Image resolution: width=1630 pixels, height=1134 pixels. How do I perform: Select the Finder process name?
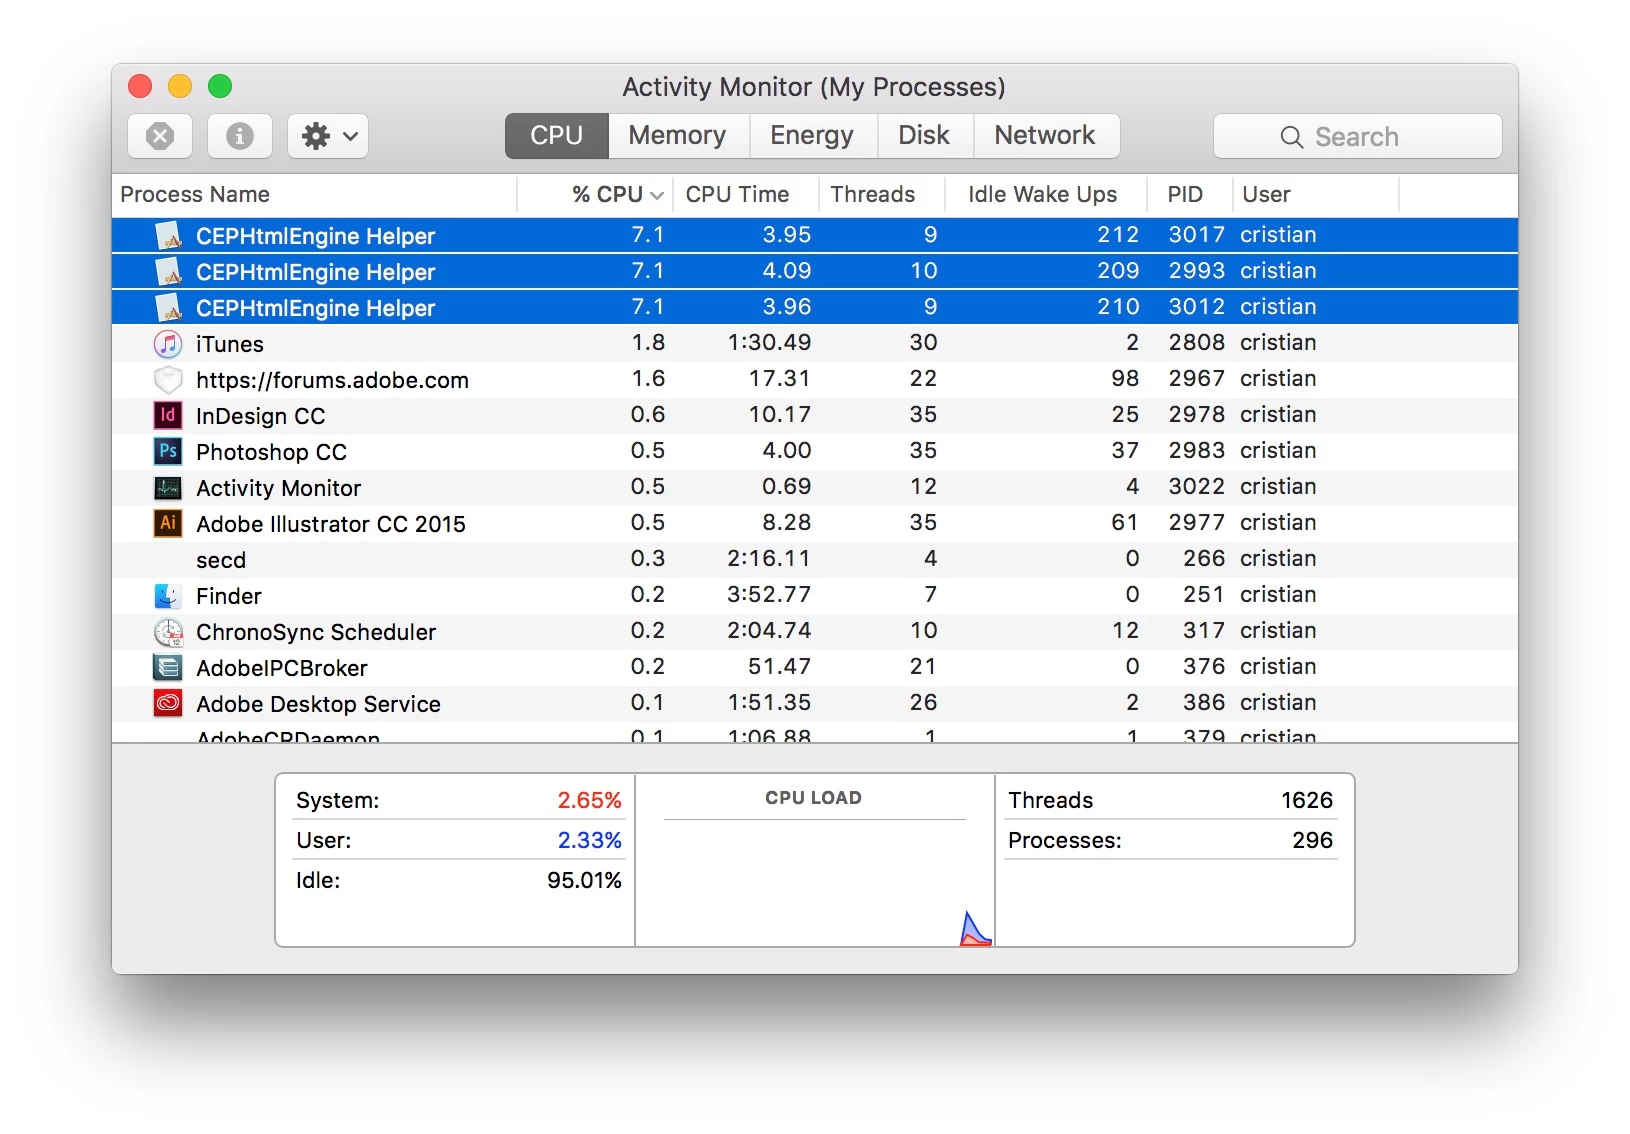tap(229, 596)
